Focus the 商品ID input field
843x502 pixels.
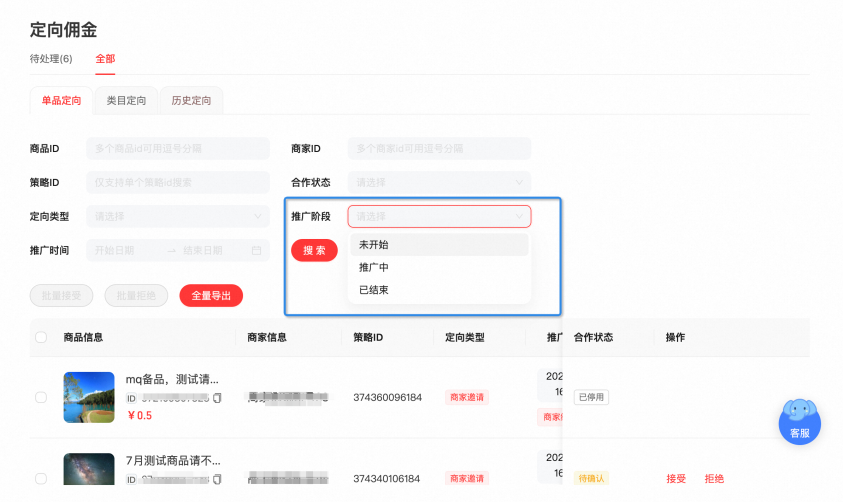coord(178,148)
